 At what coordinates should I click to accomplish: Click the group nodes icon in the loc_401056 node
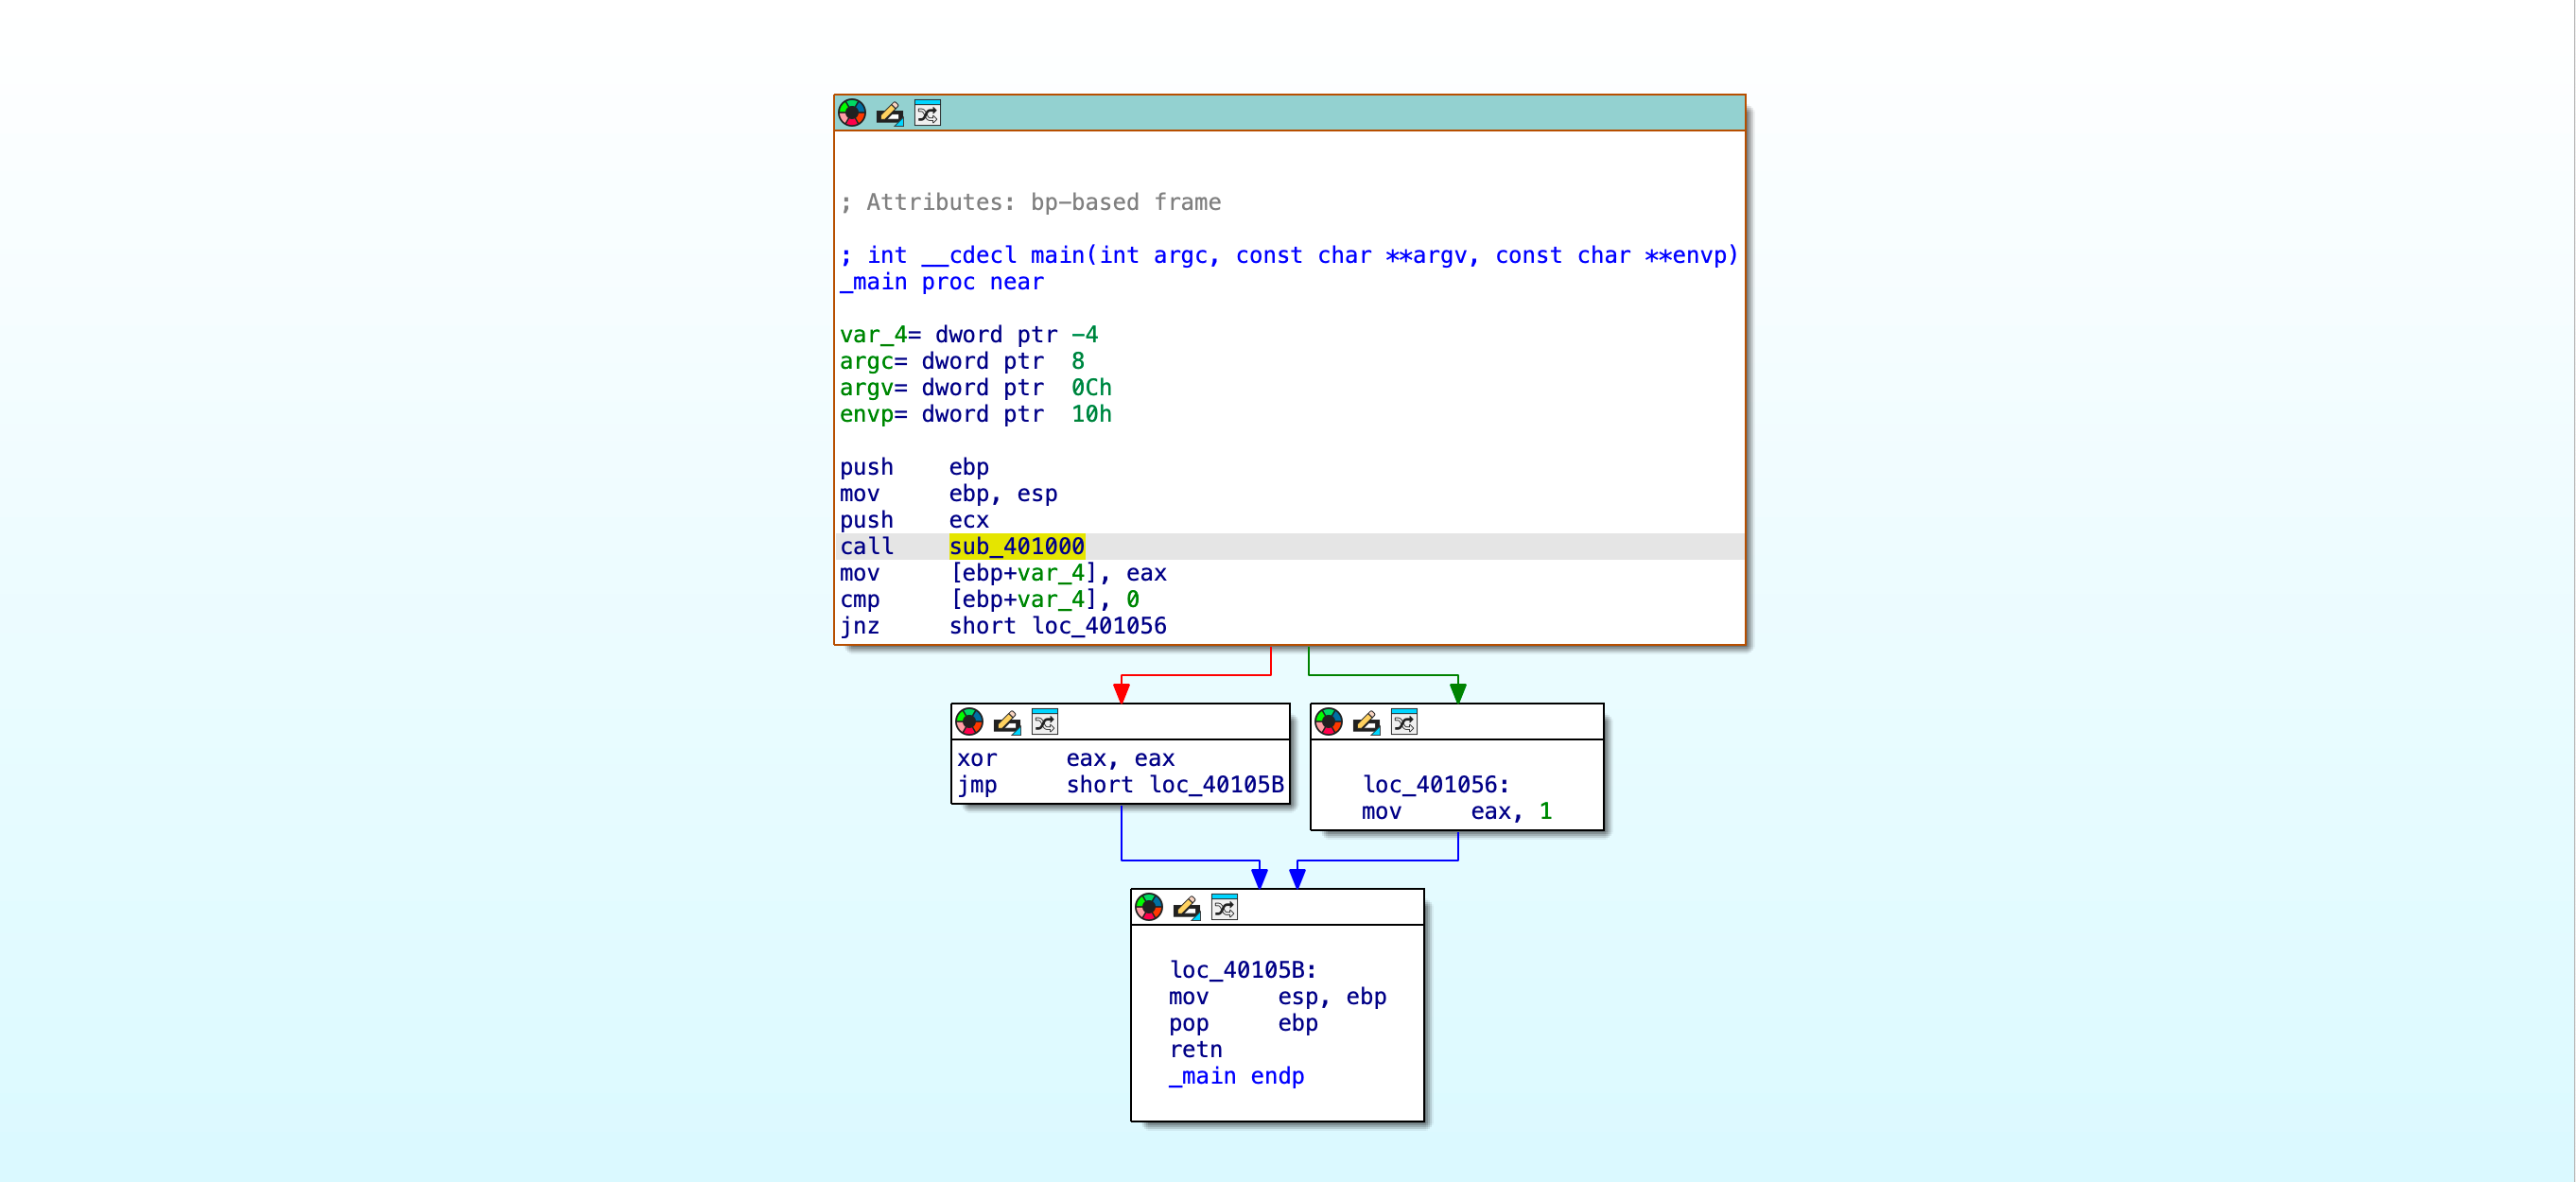coord(1403,722)
